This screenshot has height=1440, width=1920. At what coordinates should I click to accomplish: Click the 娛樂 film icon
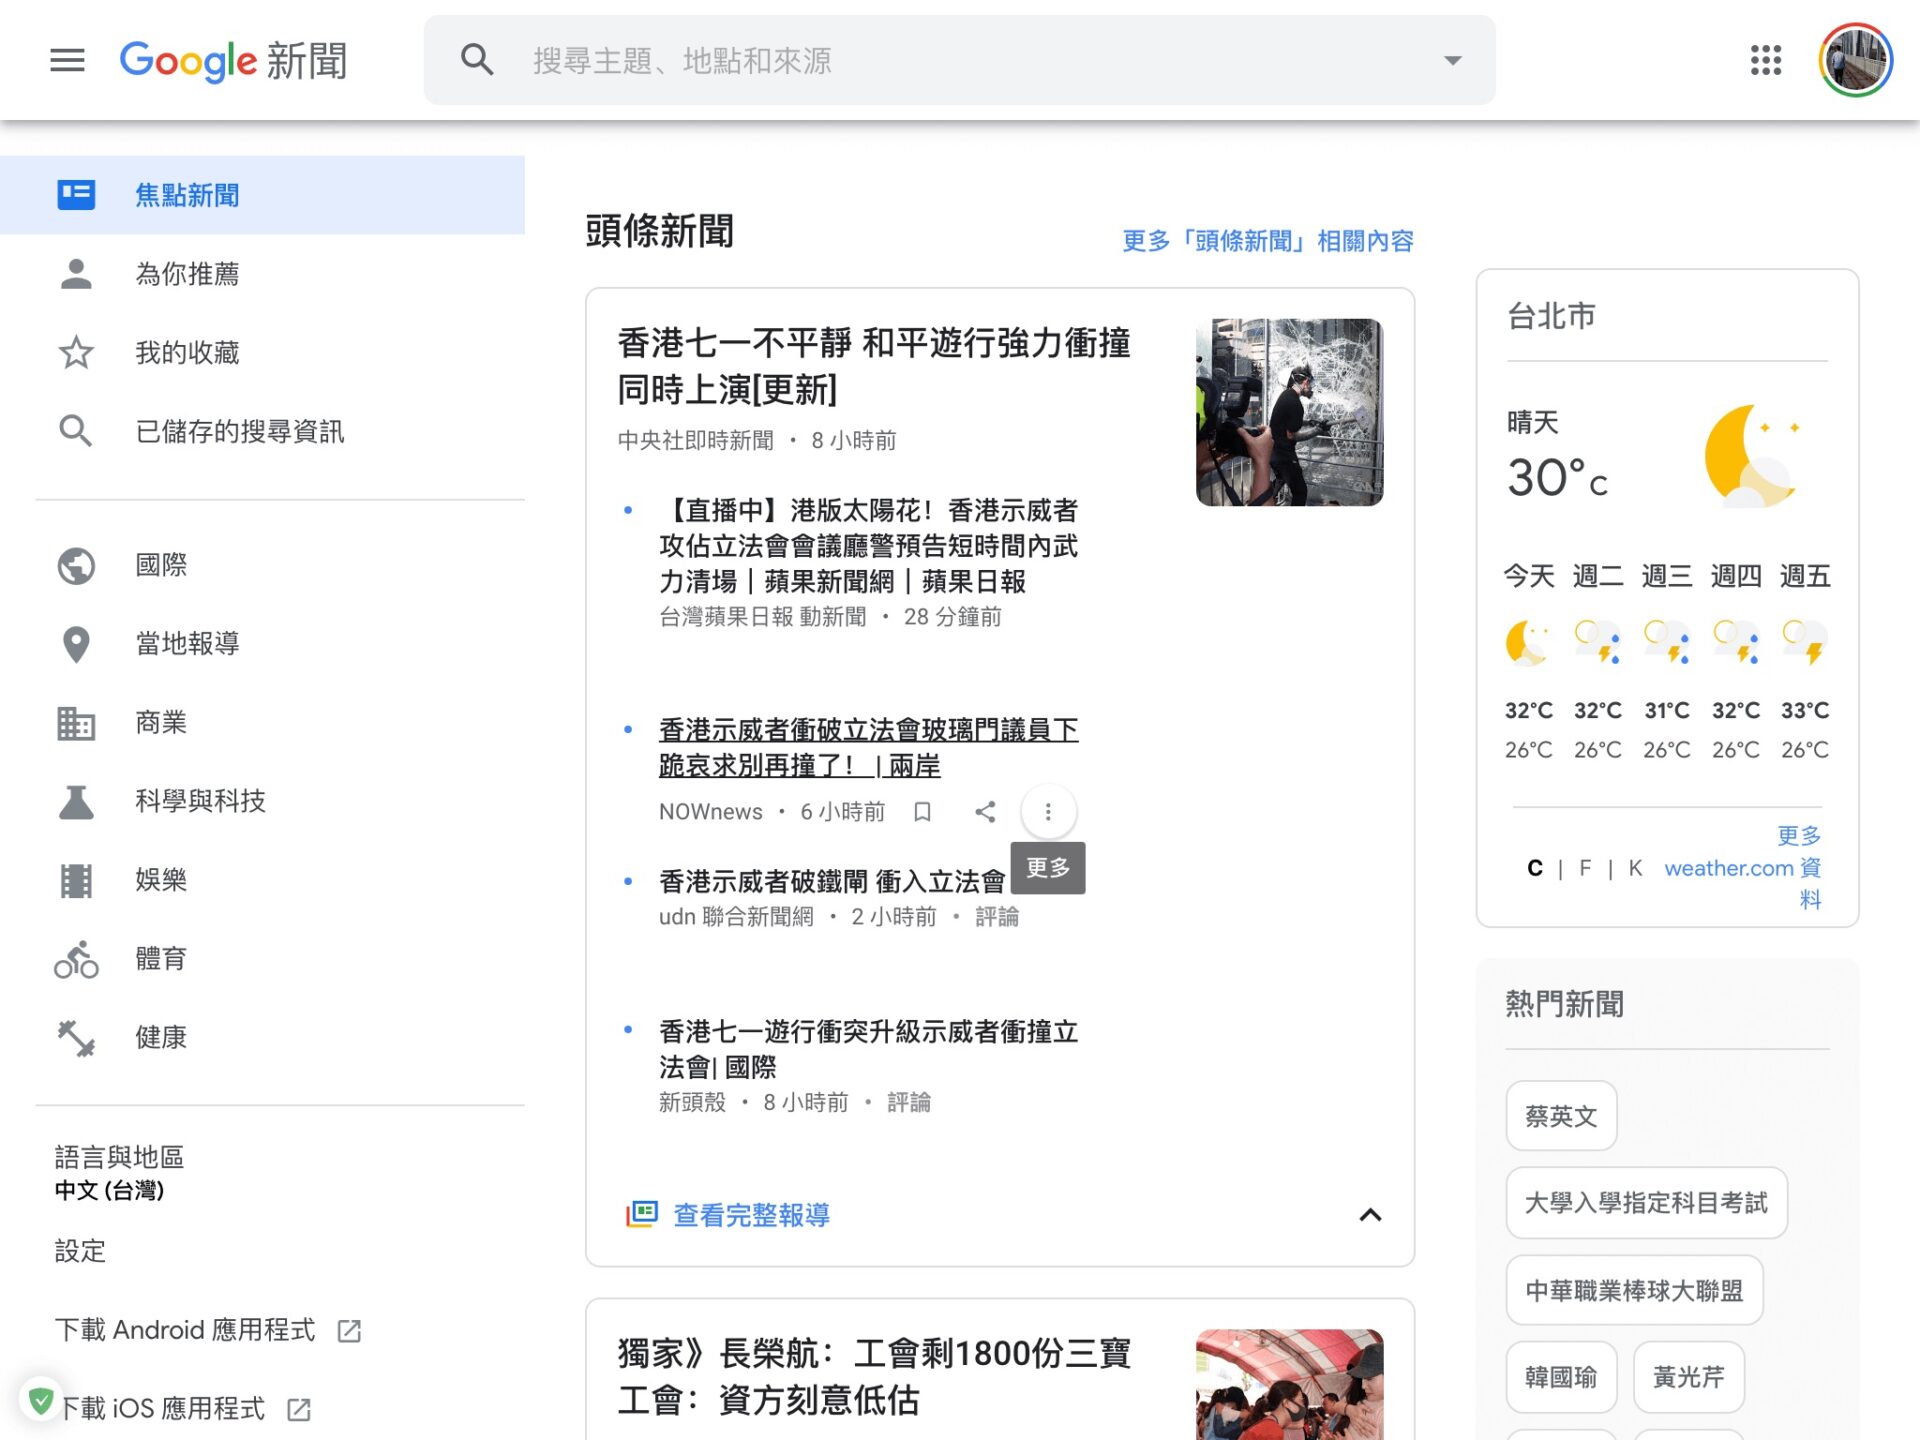[x=76, y=880]
